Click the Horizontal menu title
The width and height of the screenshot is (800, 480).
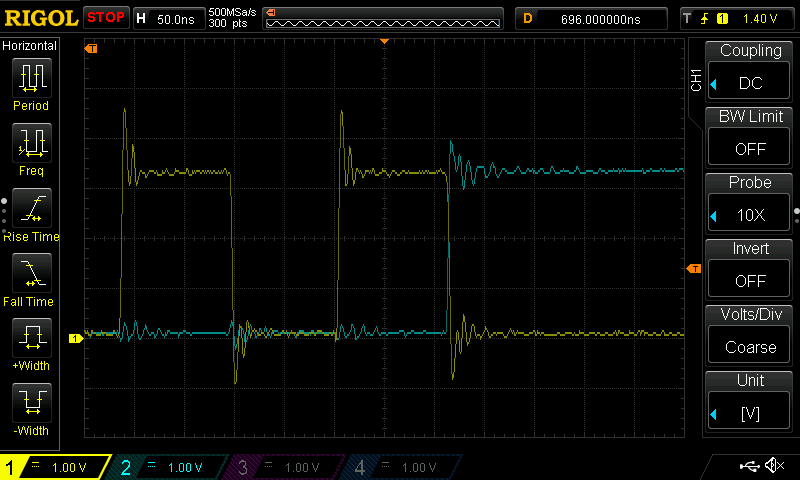pyautogui.click(x=30, y=46)
